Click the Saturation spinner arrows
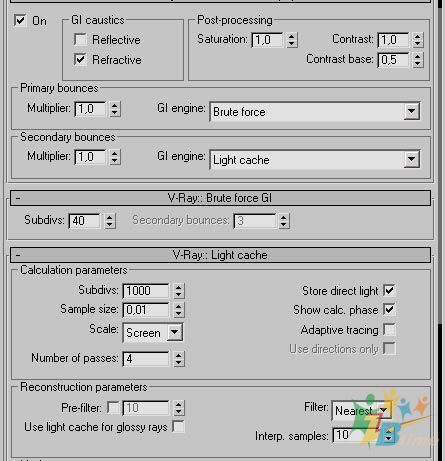 (x=292, y=40)
